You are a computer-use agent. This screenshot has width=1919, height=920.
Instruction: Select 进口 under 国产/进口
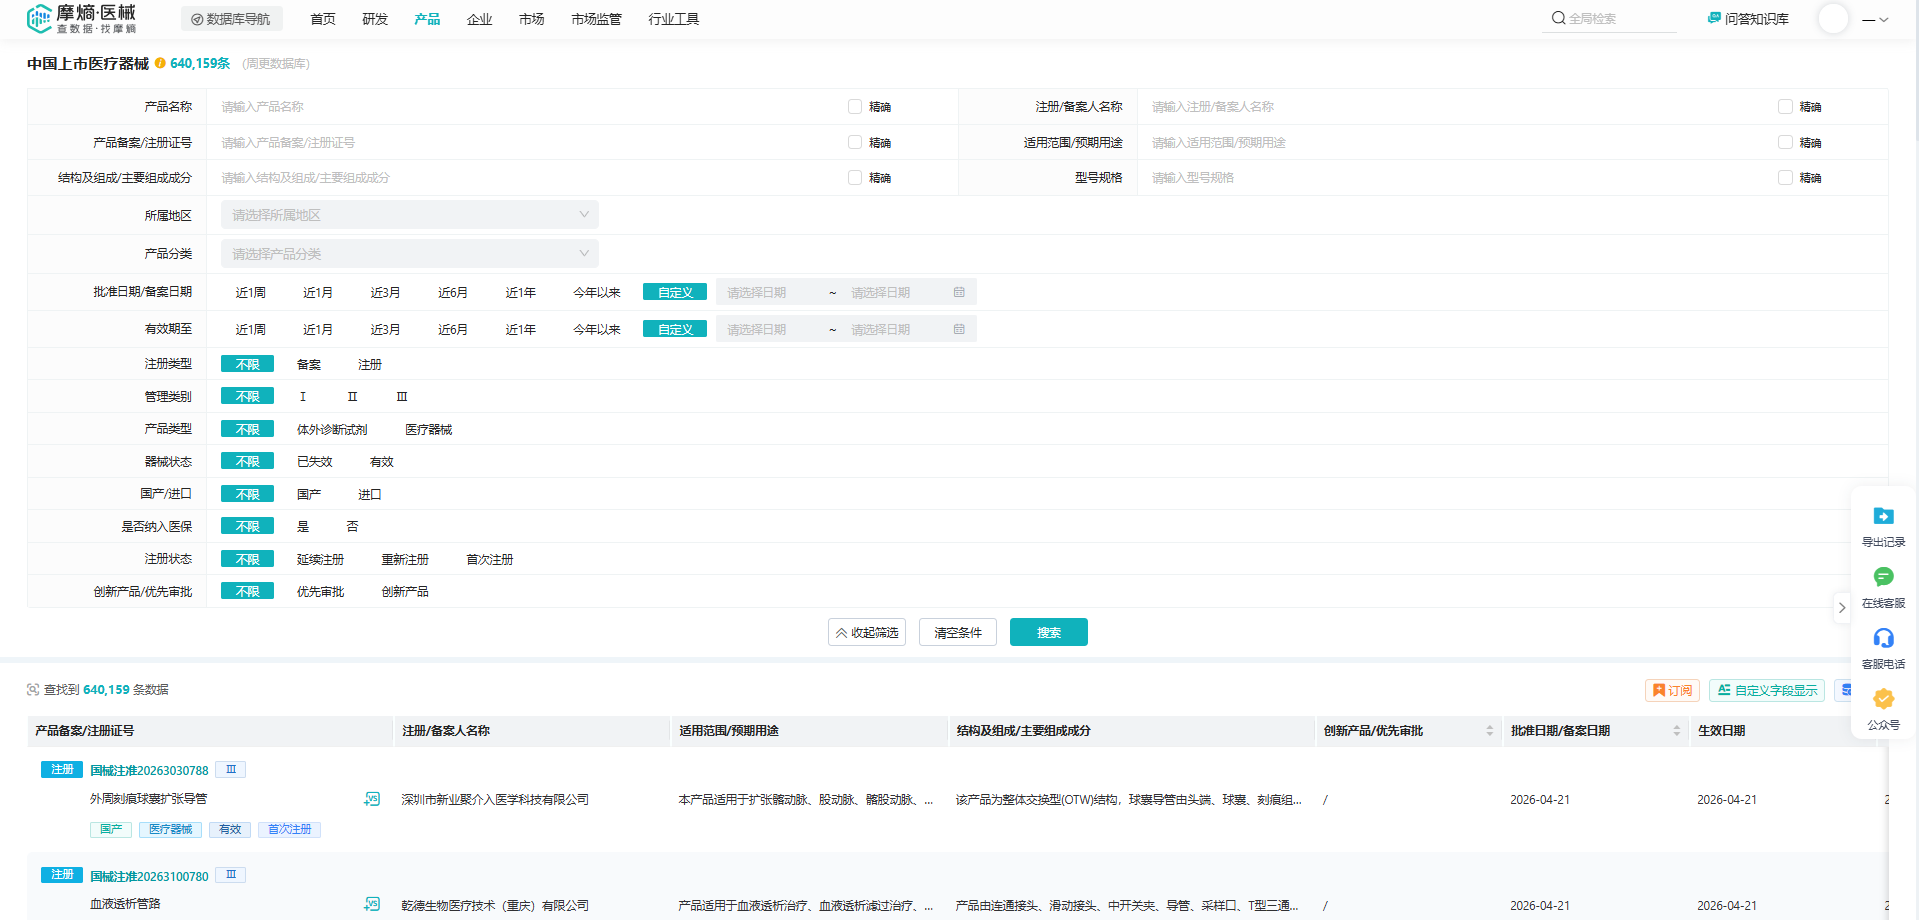[x=370, y=494]
